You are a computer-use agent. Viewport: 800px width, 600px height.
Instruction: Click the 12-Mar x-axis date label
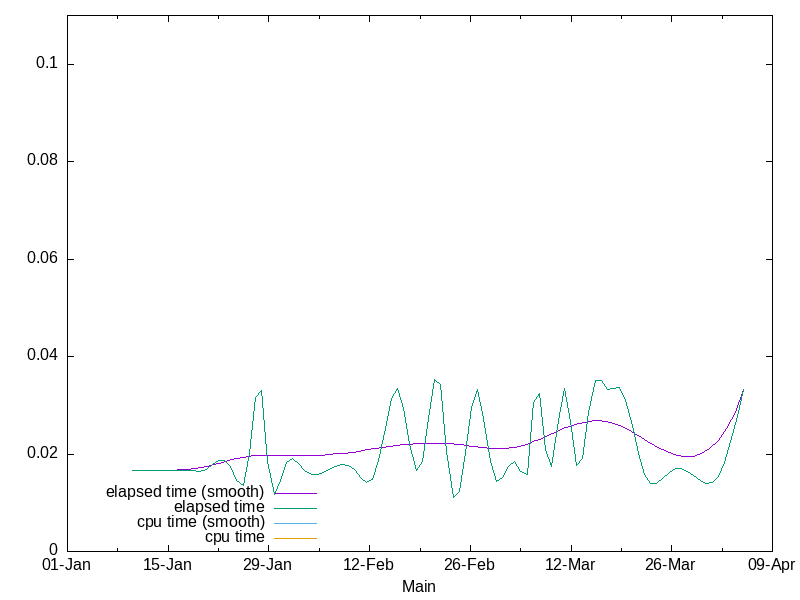pyautogui.click(x=570, y=566)
